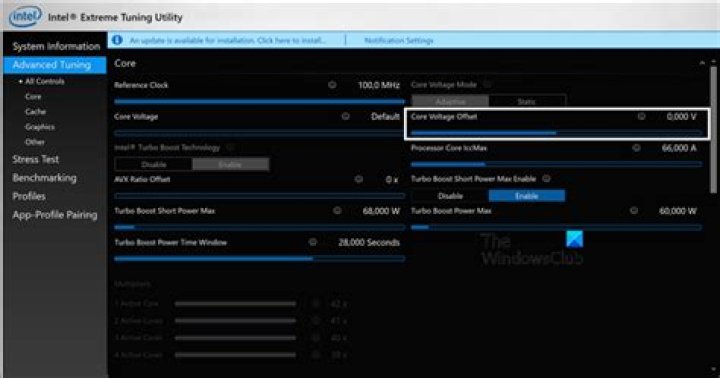Click the update available install link
This screenshot has width=720, height=378.
pyautogui.click(x=228, y=40)
